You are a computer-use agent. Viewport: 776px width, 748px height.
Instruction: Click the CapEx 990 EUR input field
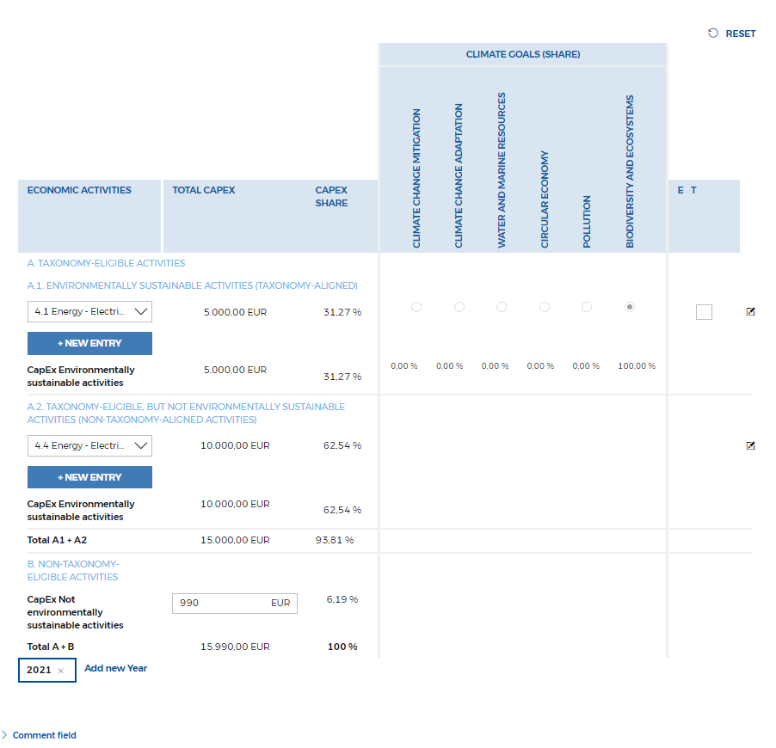[235, 603]
